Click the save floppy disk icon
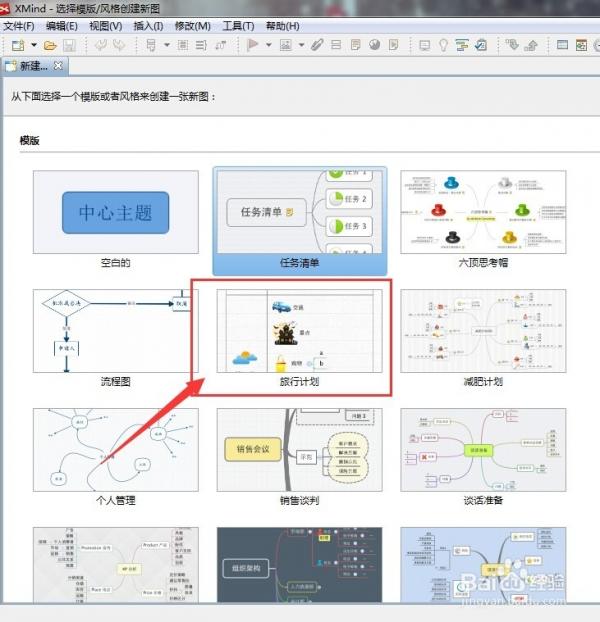 coord(69,45)
